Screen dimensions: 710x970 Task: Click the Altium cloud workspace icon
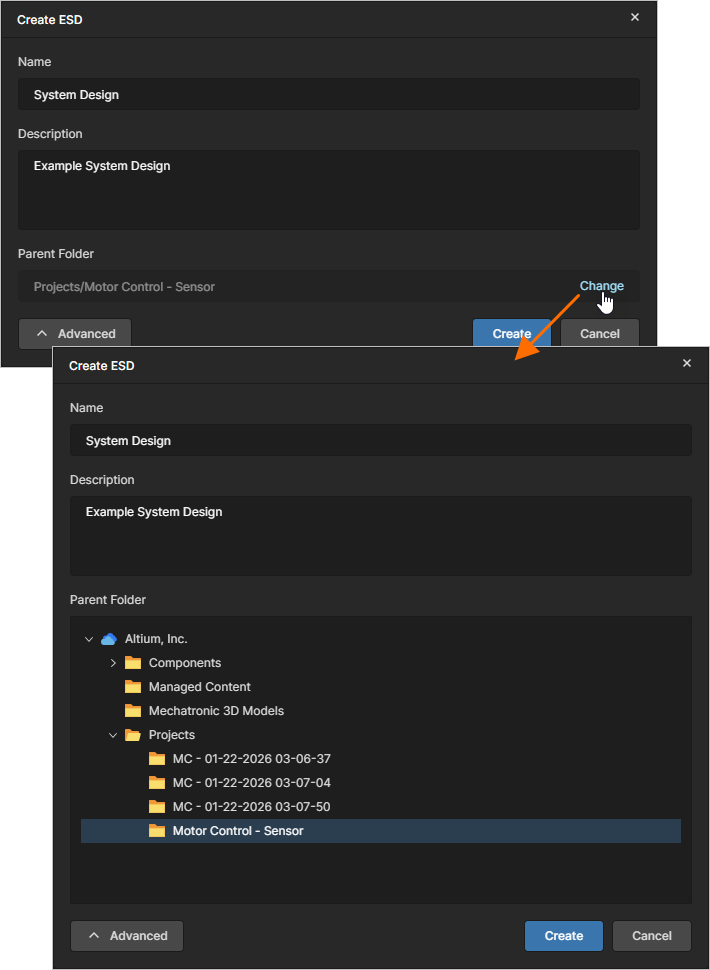(109, 639)
